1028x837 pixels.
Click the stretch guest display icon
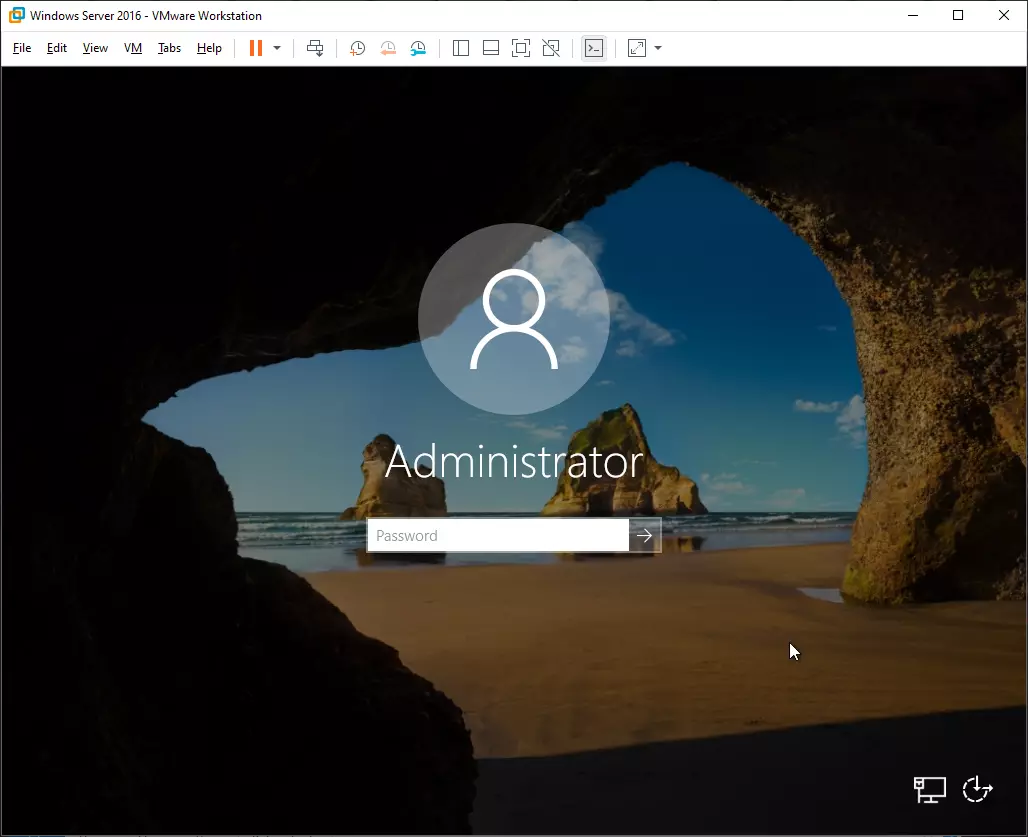point(637,48)
